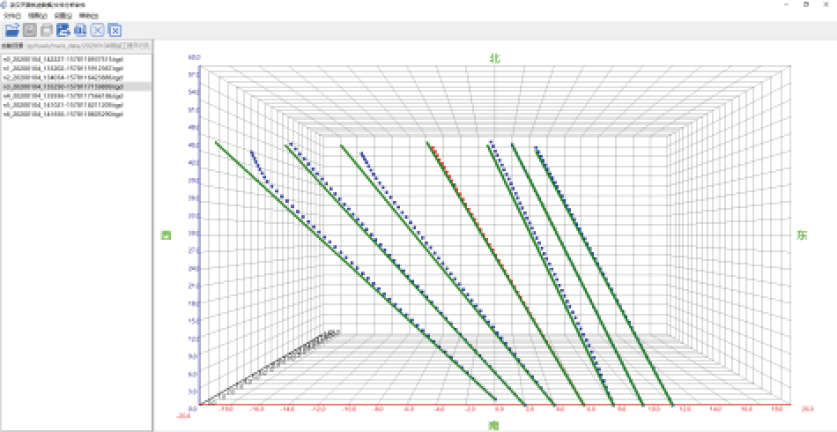Click the grayed-out print icon in toolbar
The width and height of the screenshot is (837, 432).
point(46,31)
